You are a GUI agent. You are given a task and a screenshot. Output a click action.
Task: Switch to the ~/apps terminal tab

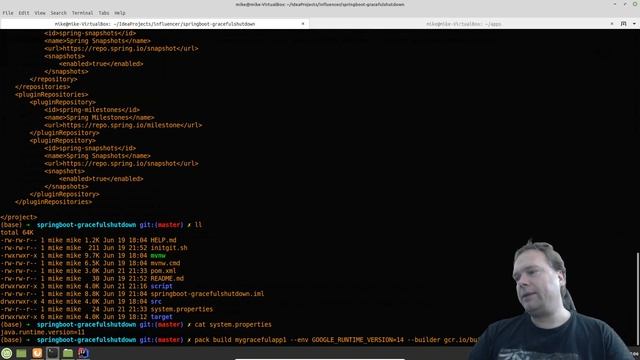click(463, 24)
